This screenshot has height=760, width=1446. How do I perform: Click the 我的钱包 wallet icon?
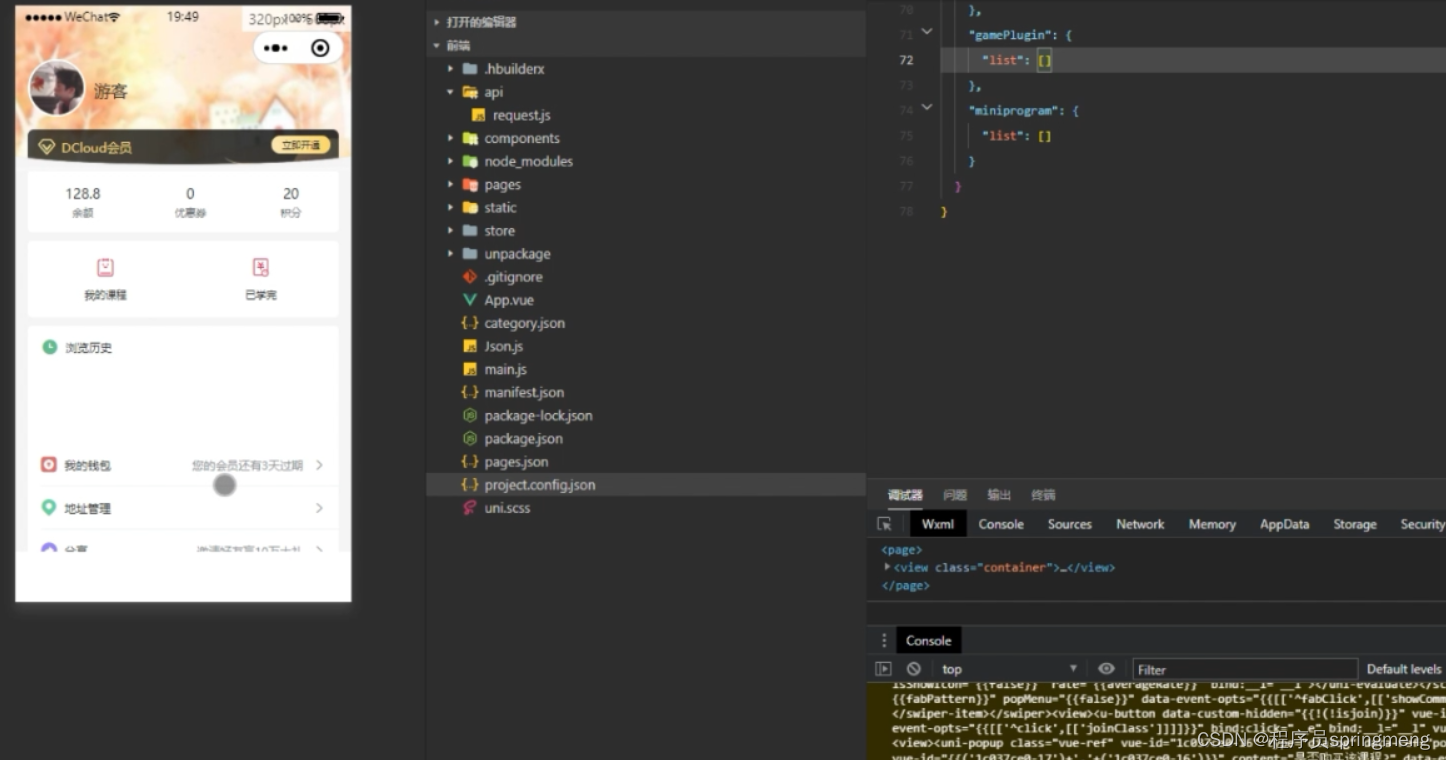pos(49,465)
